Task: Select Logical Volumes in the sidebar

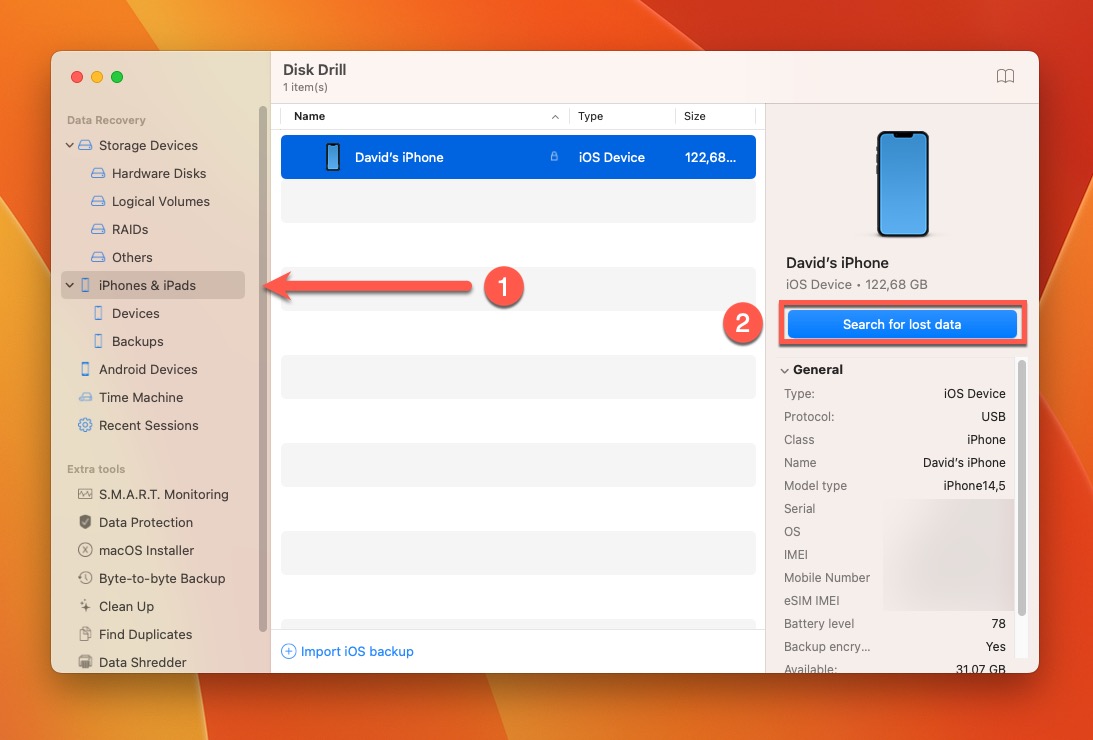Action: (160, 201)
